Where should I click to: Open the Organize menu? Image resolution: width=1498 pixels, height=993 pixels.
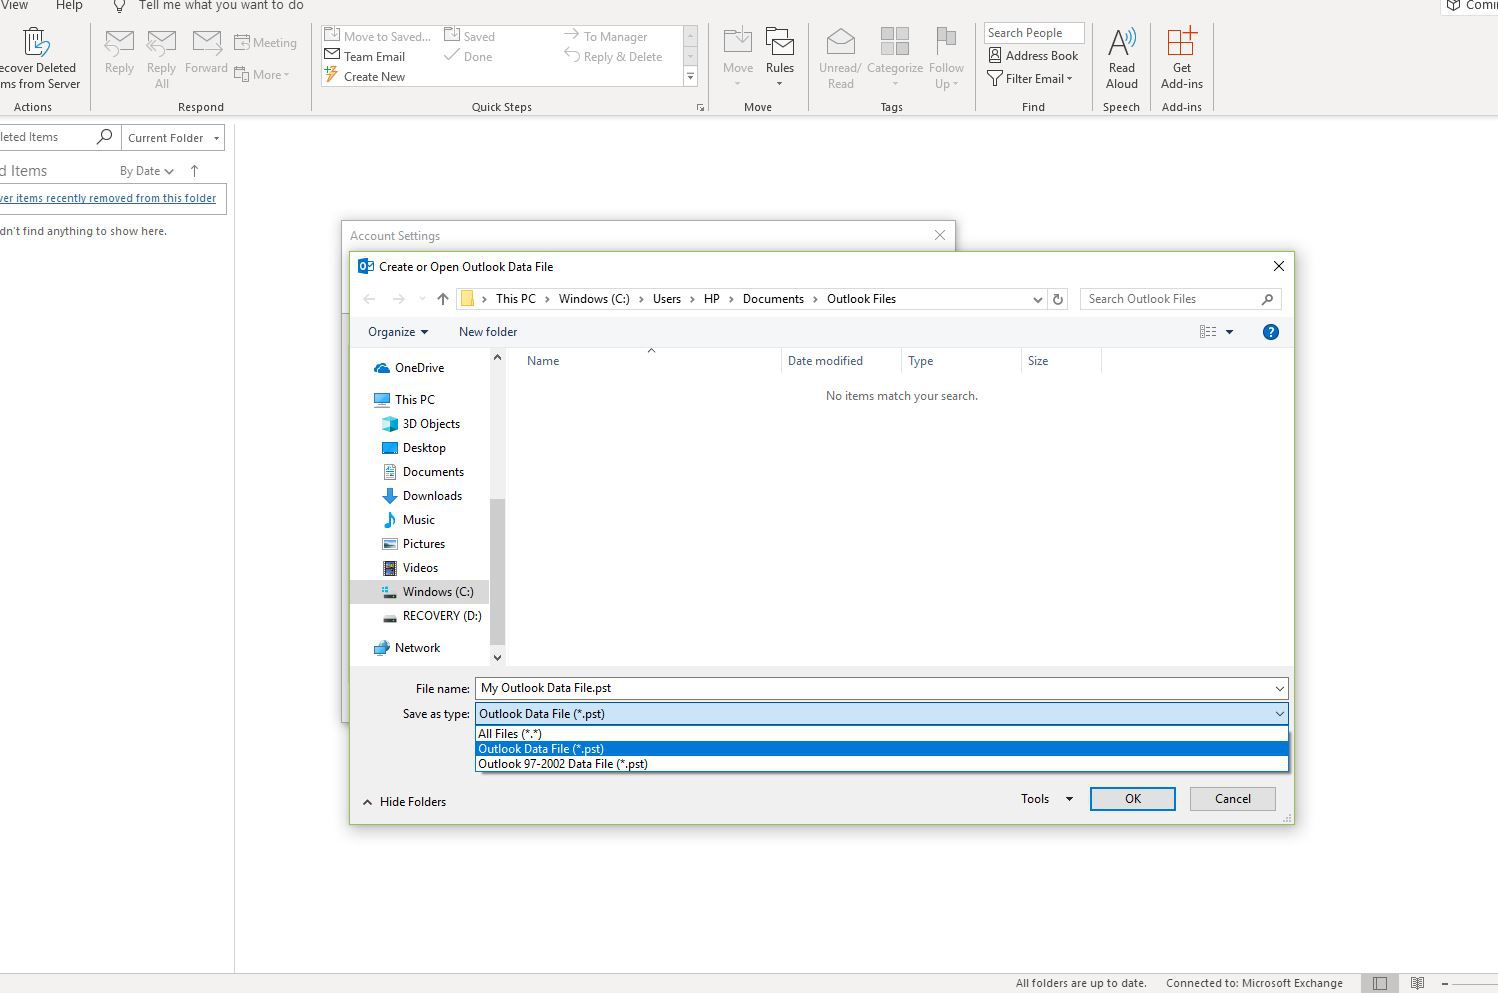[397, 332]
